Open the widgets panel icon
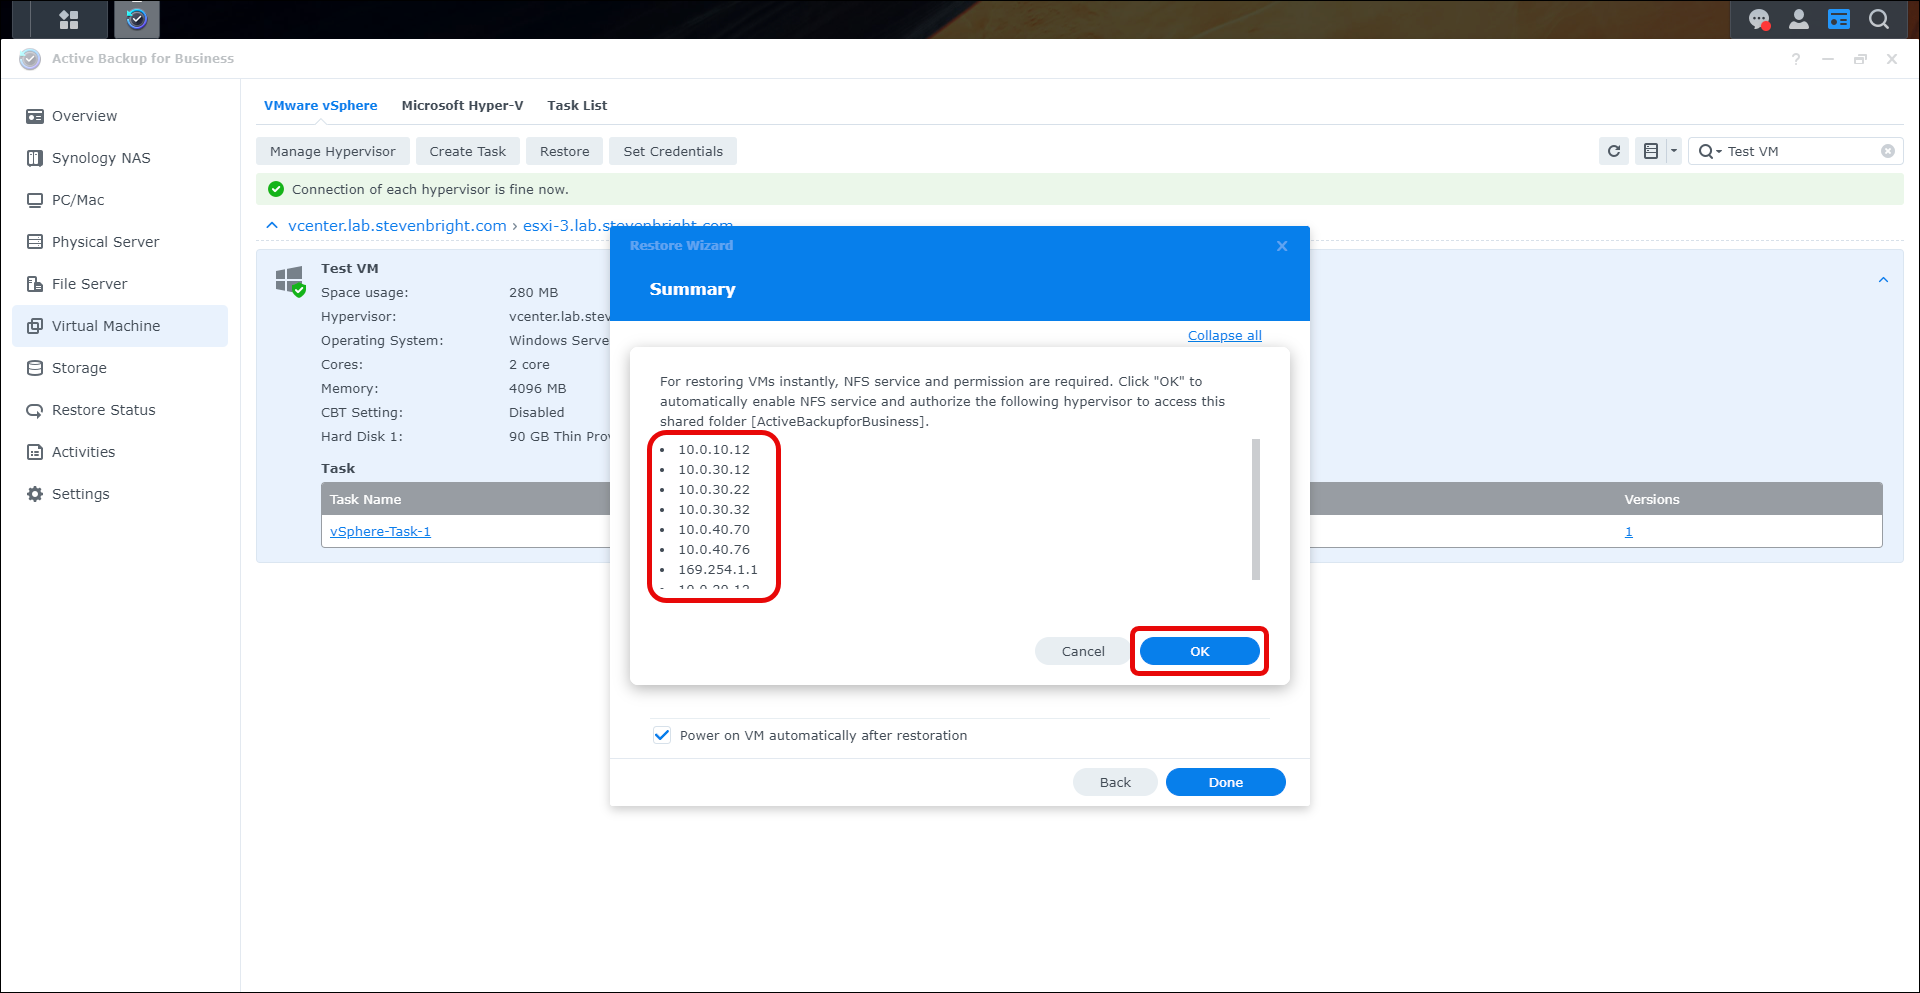Image resolution: width=1920 pixels, height=993 pixels. point(1838,19)
